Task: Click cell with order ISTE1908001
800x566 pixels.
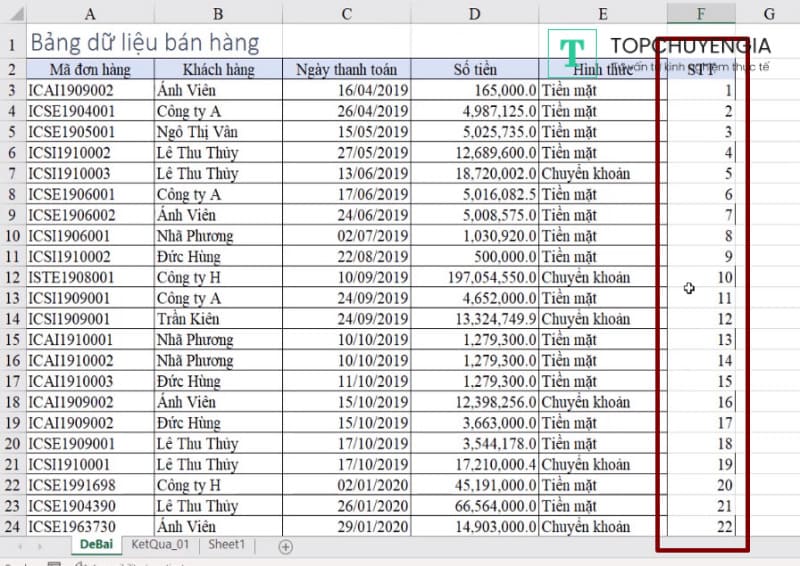Action: (x=90, y=277)
